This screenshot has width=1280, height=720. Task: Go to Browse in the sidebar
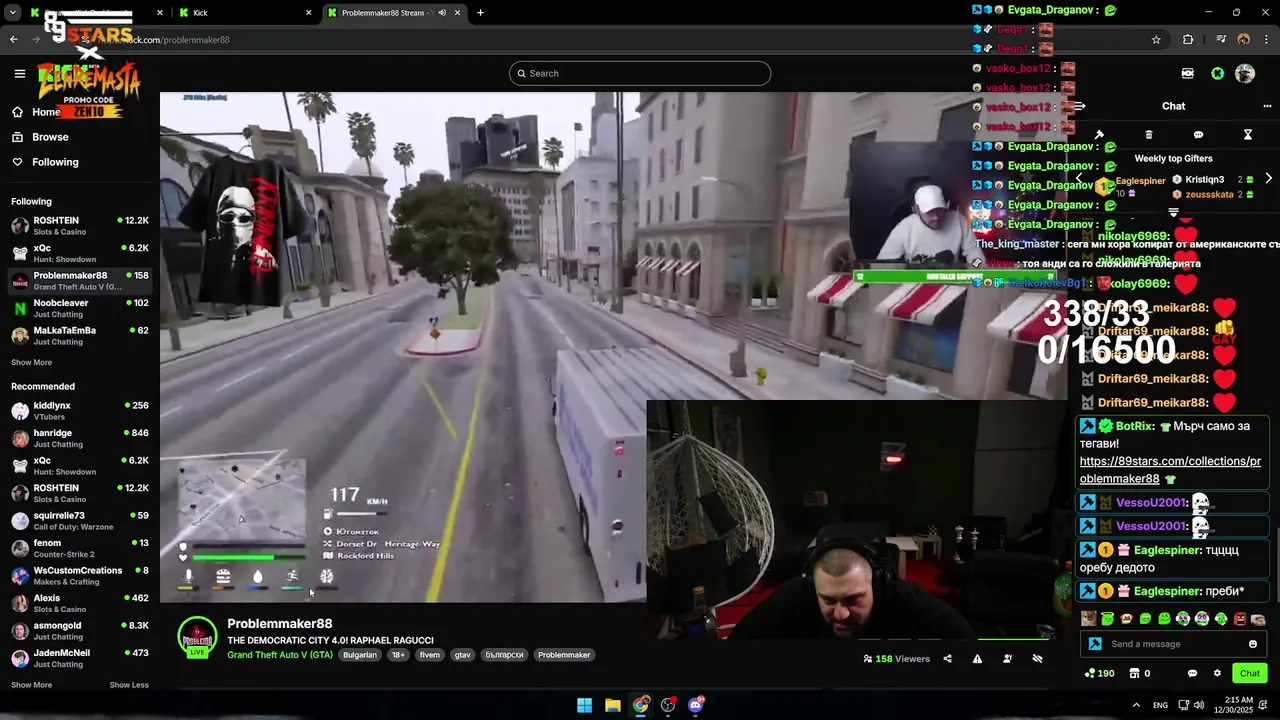[x=50, y=137]
